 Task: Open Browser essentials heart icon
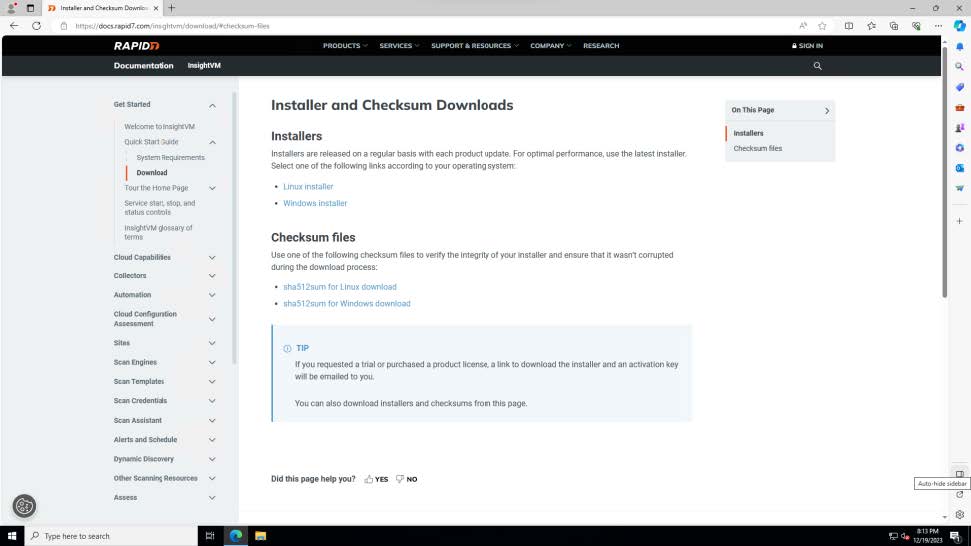(916, 26)
